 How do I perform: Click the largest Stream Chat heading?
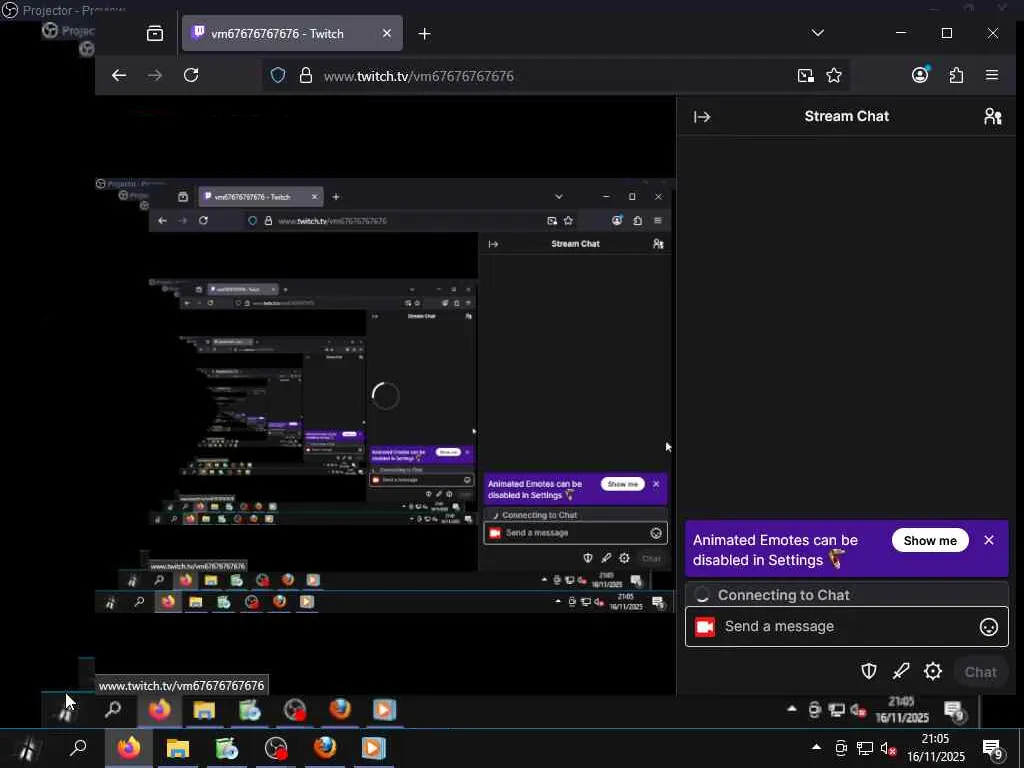click(846, 116)
